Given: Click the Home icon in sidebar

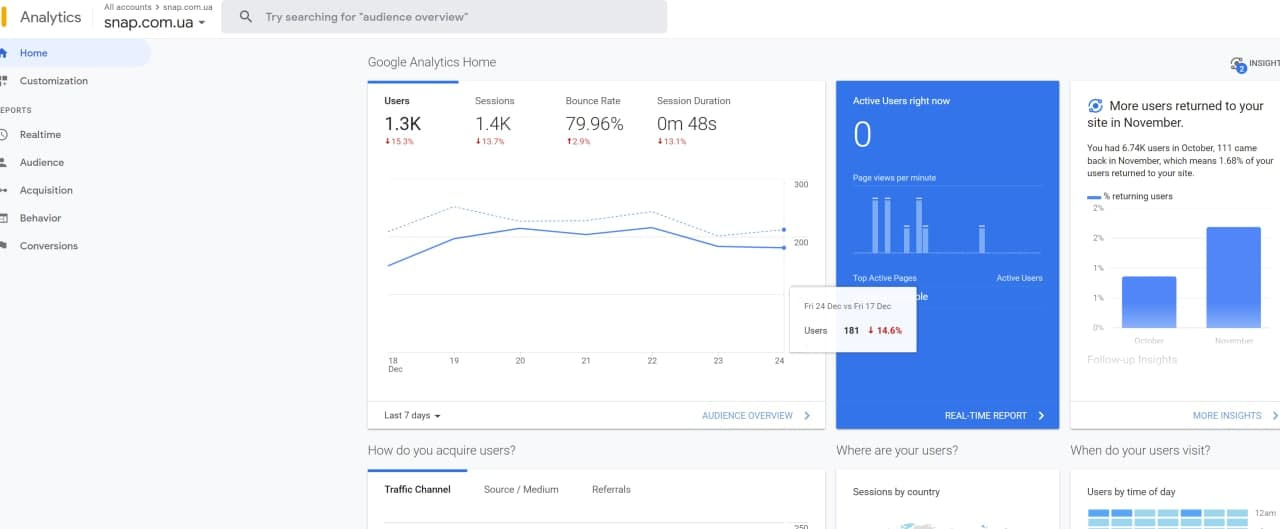Looking at the screenshot, I should tap(4, 53).
